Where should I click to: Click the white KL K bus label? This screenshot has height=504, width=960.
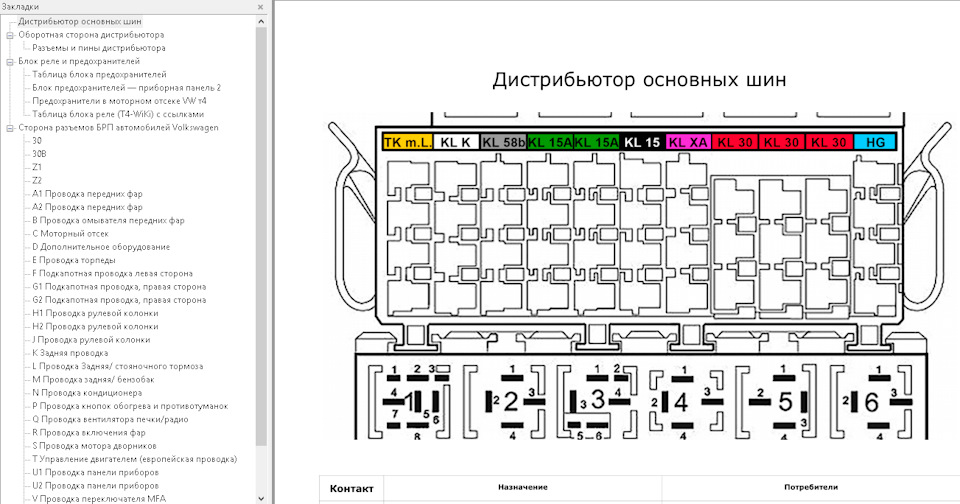[x=456, y=142]
